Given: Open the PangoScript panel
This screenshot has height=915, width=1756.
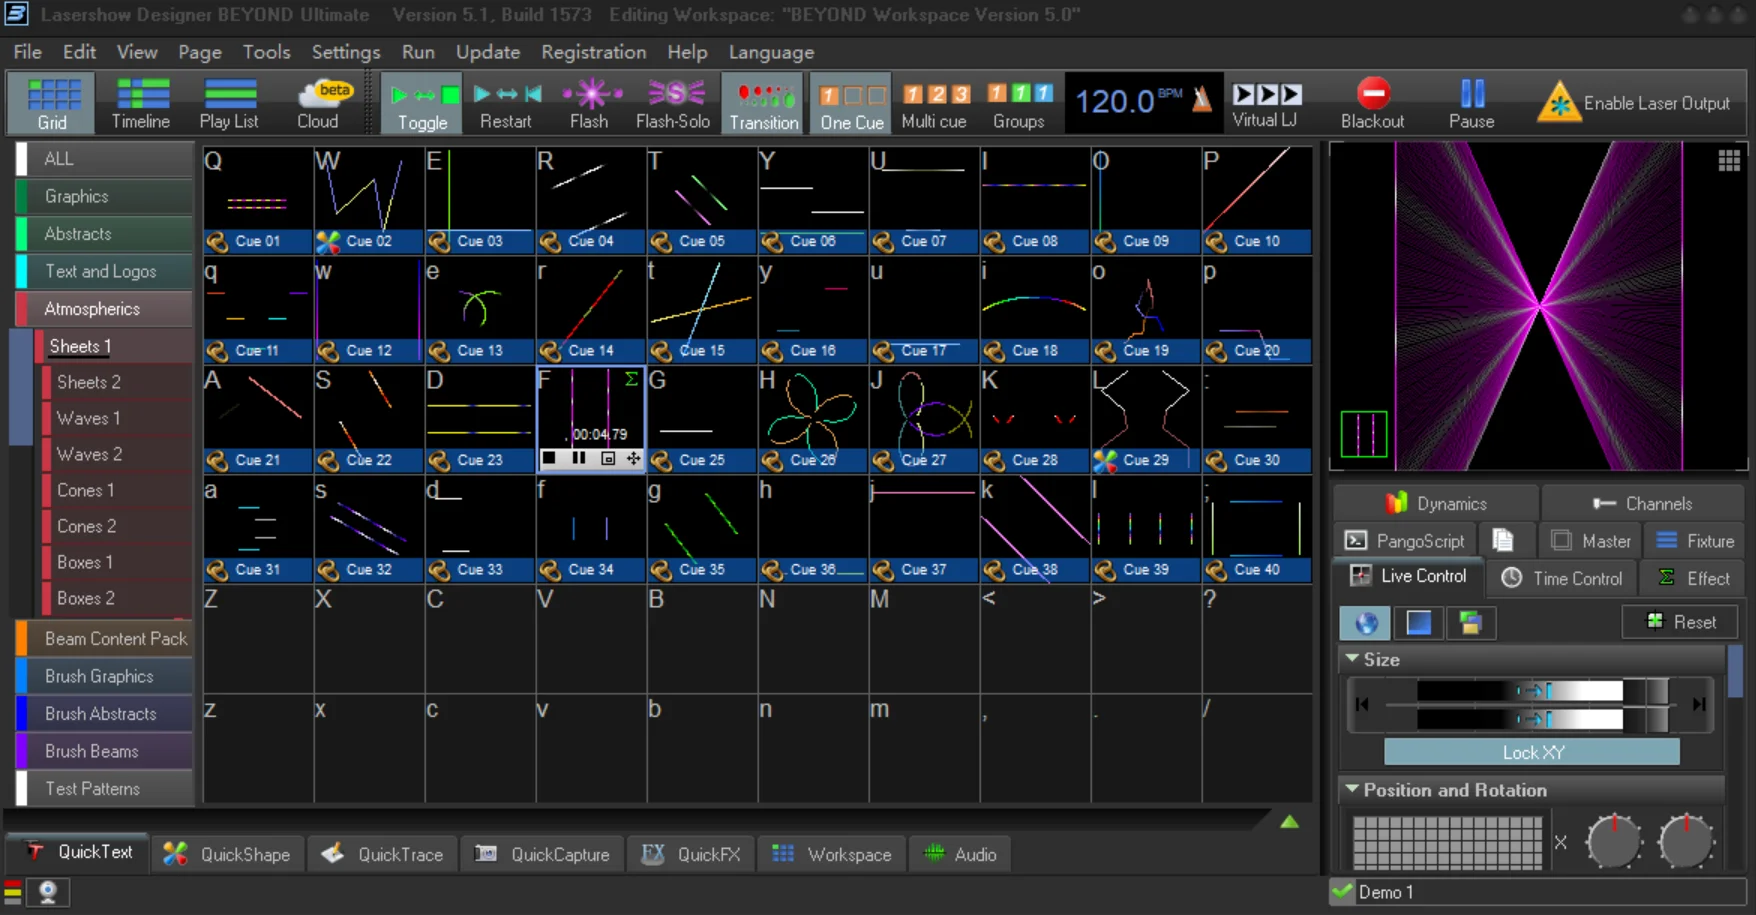Looking at the screenshot, I should (x=1405, y=540).
